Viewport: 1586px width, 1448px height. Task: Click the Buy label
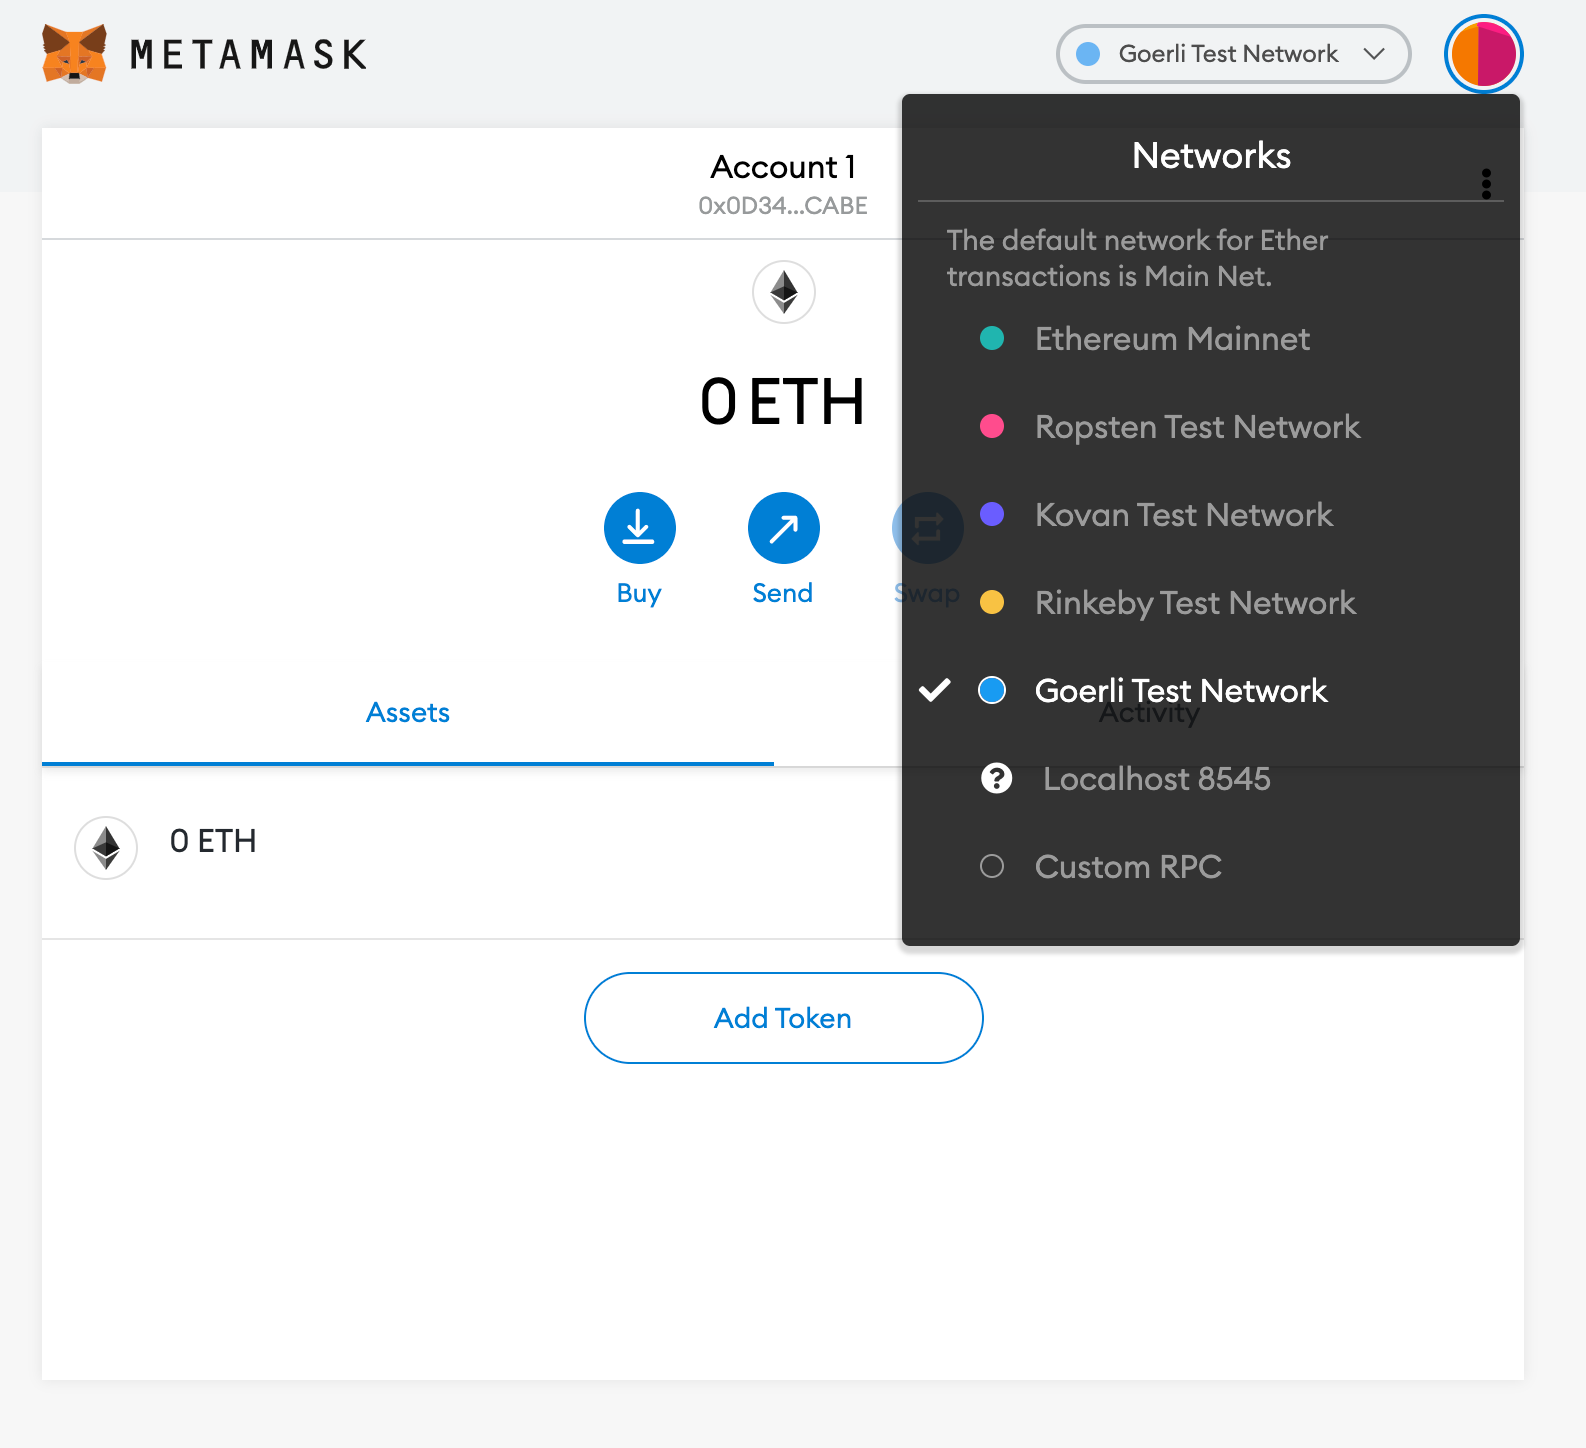click(639, 593)
